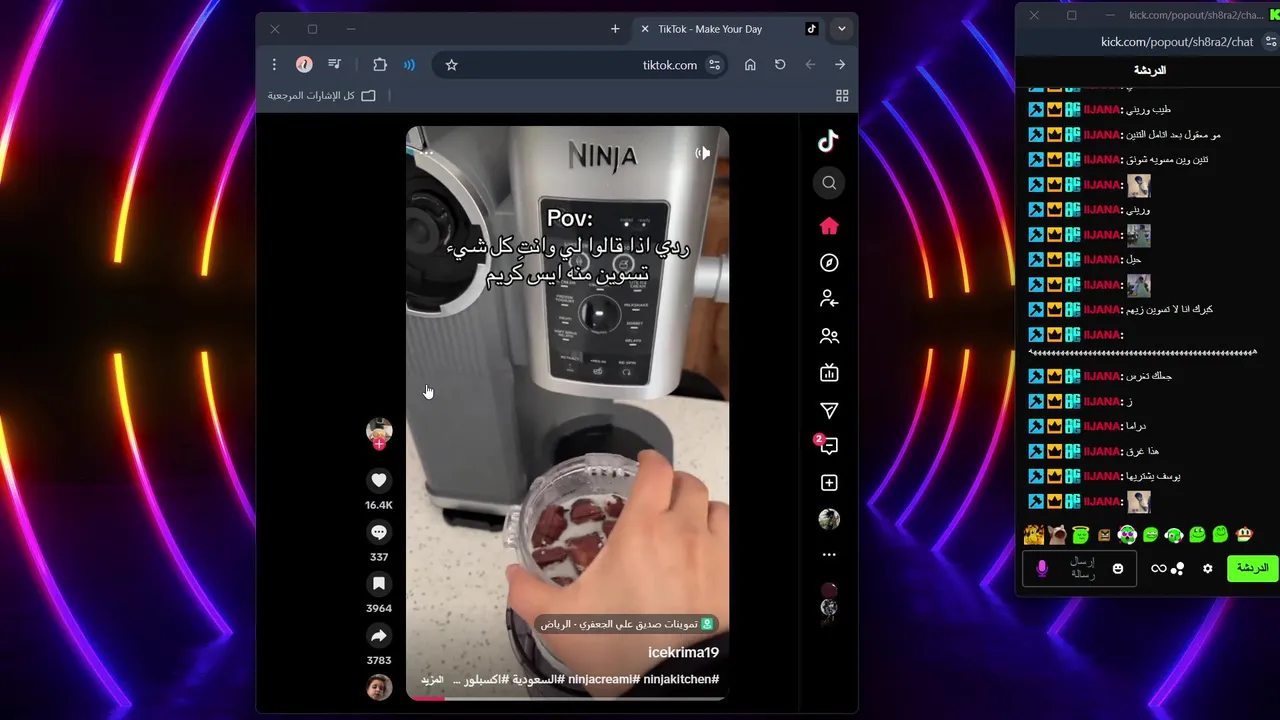Screen dimensions: 1280x720
Task: Pick the green halo face emote
Action: pos(1080,535)
